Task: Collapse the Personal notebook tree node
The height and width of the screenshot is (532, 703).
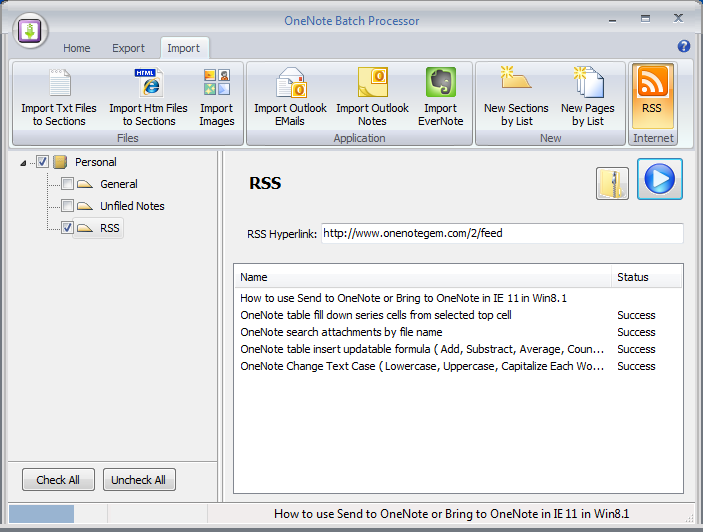Action: pos(23,163)
